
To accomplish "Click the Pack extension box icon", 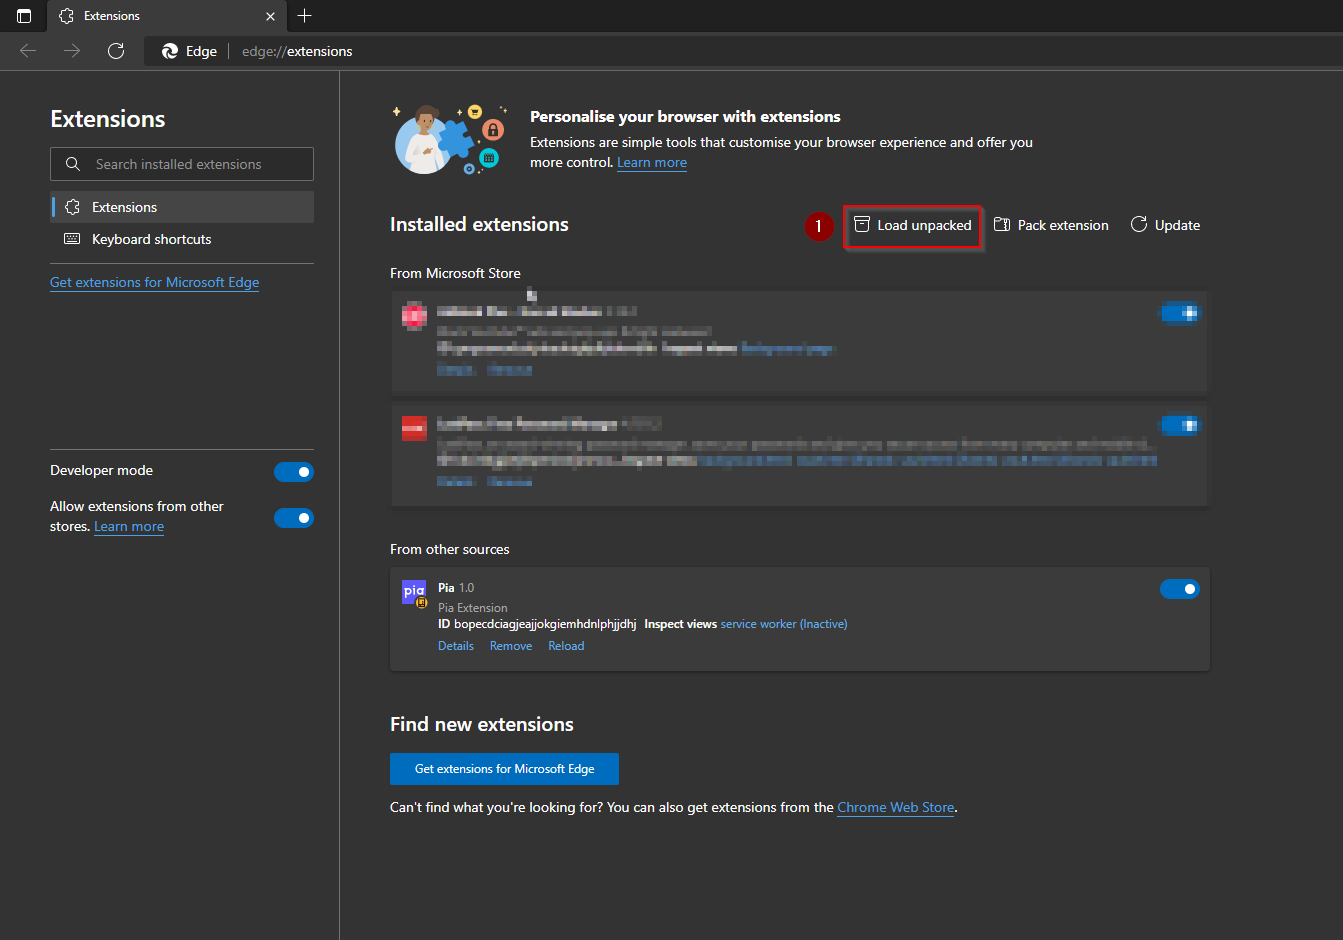I will [x=1002, y=225].
